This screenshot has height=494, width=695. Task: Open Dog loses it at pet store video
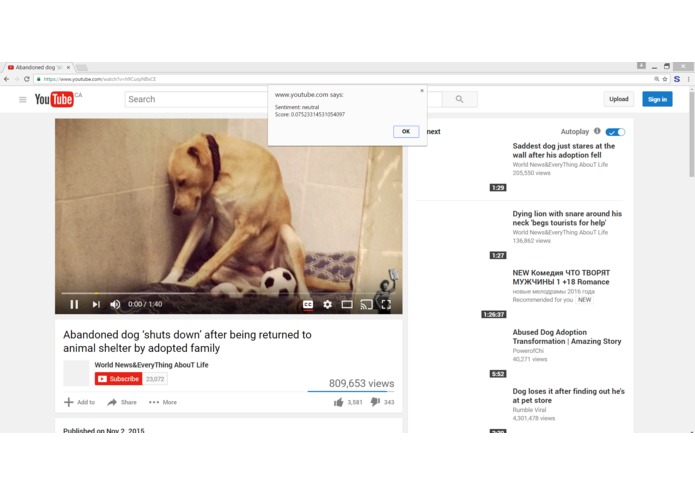[x=568, y=396]
